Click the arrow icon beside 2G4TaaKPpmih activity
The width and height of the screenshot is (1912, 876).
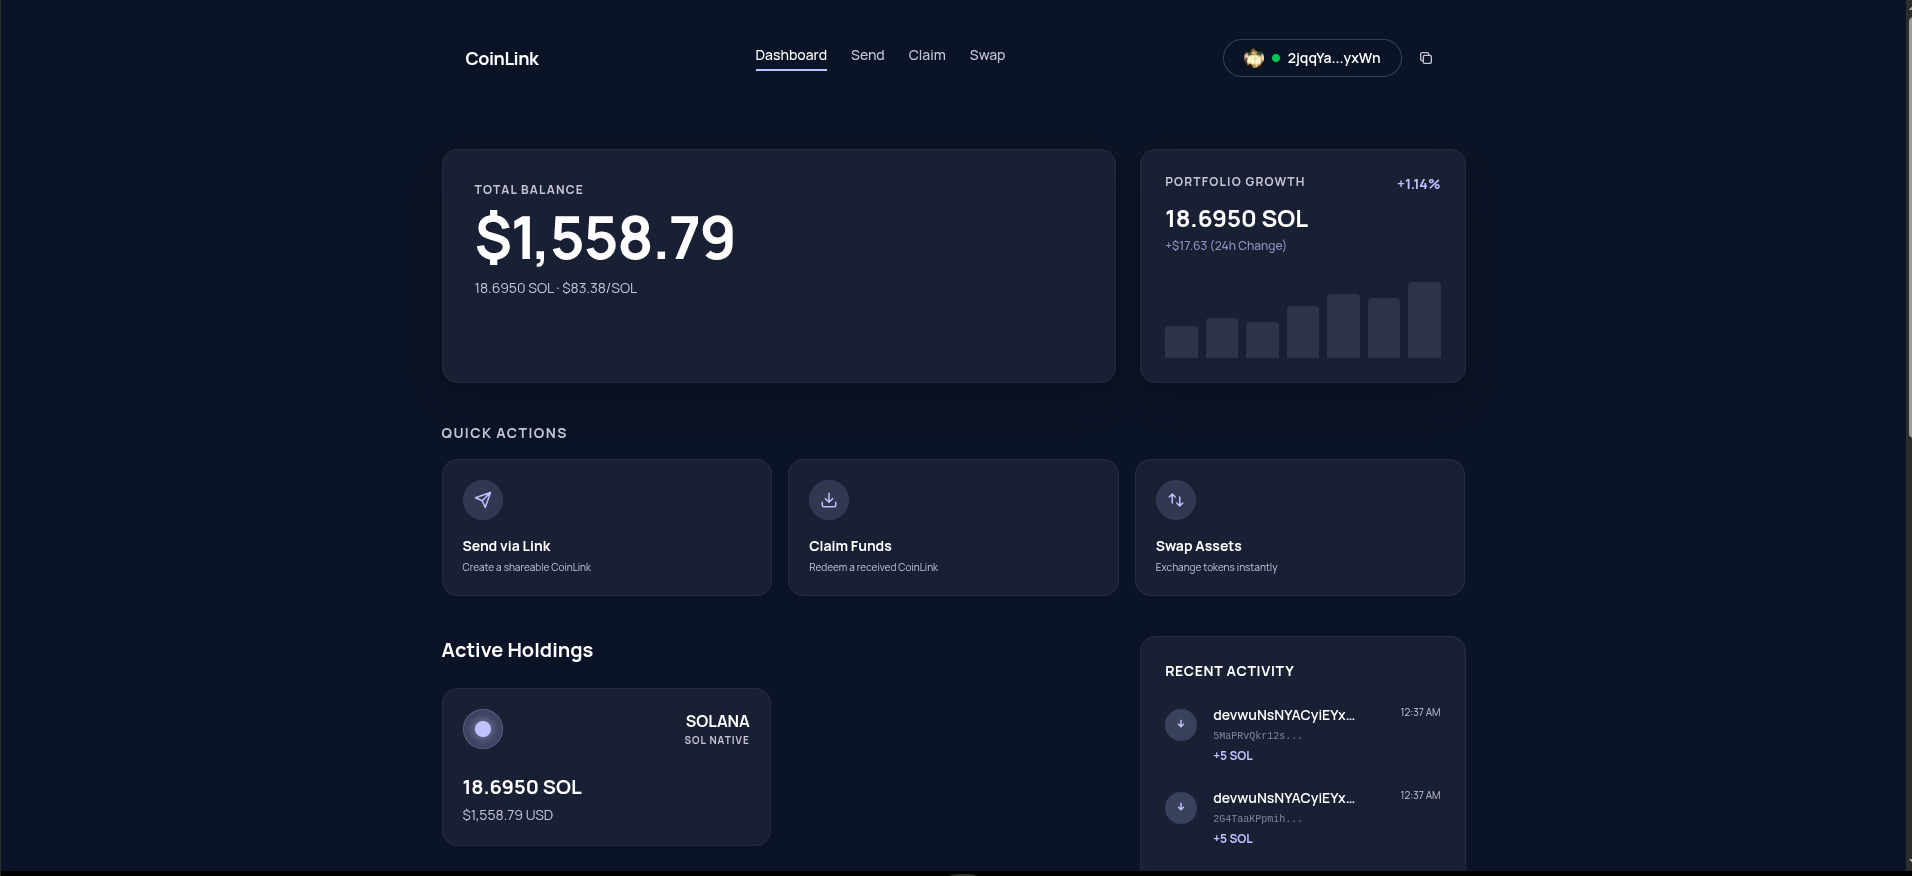click(1181, 807)
